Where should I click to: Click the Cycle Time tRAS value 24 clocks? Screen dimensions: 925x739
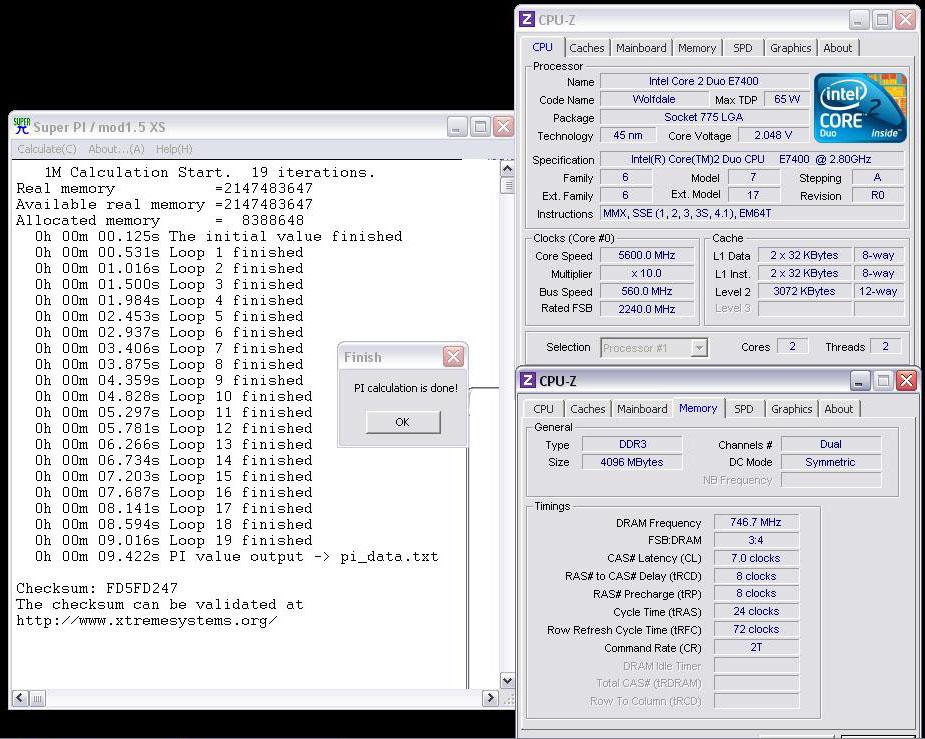(x=756, y=611)
